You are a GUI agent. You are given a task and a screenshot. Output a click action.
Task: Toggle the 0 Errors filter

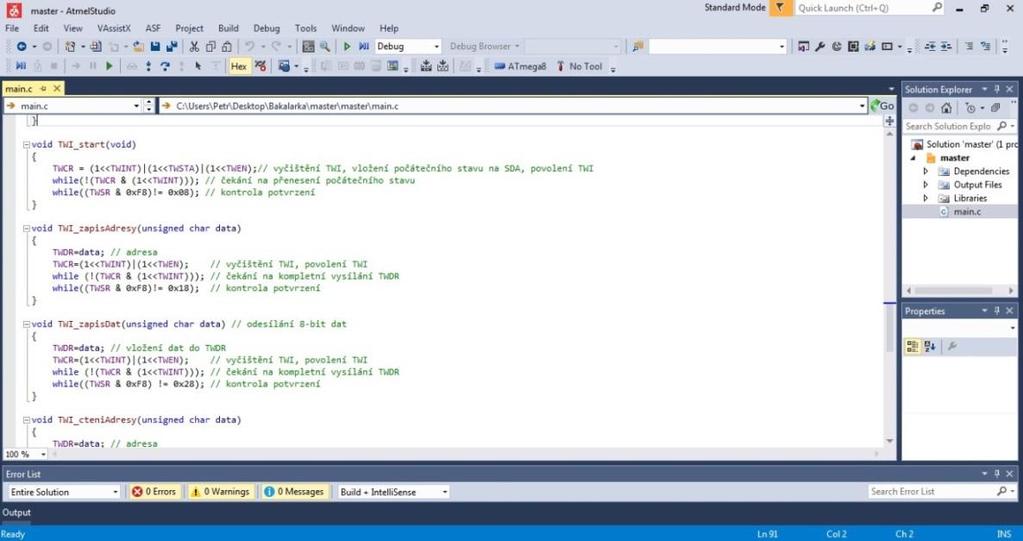[x=154, y=491]
